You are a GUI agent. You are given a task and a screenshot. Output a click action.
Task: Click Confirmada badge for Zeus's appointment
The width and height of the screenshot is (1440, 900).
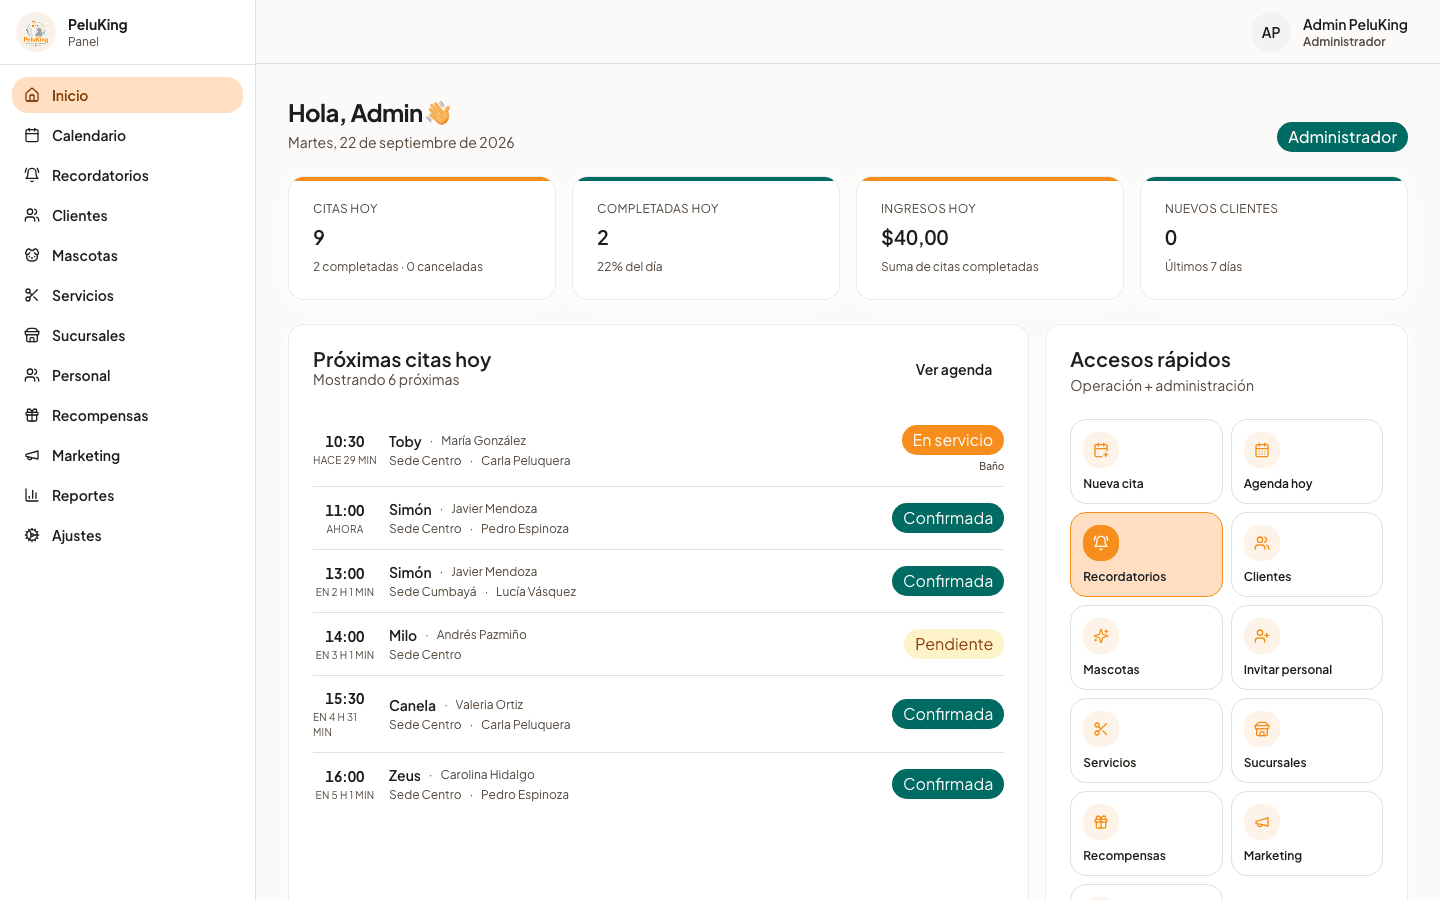[948, 784]
